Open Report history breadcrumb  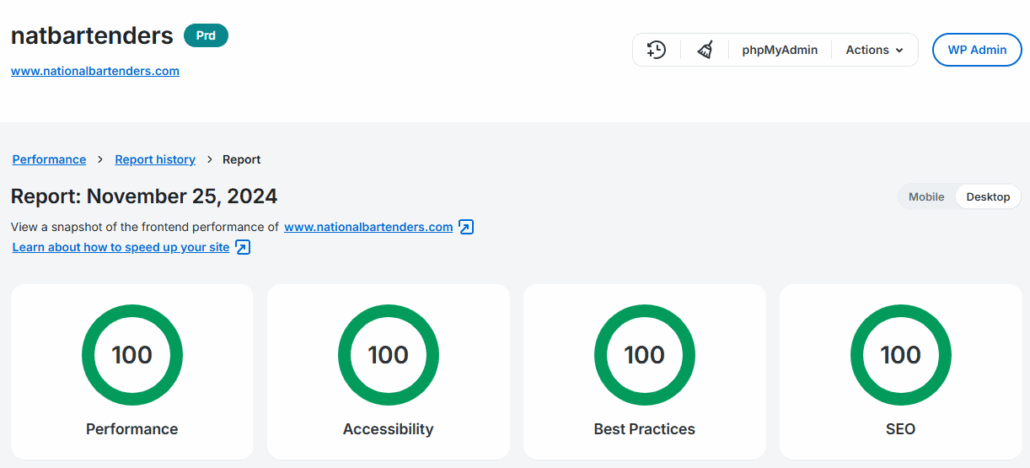coord(155,160)
